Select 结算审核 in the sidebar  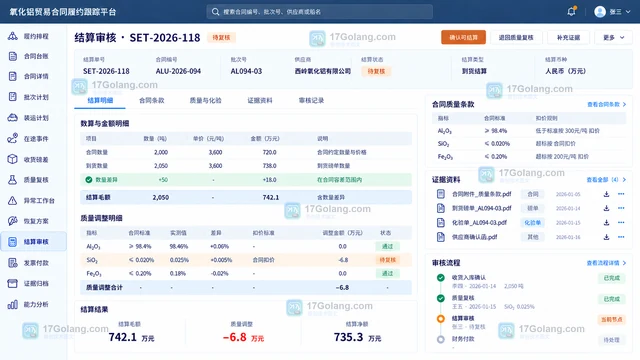[x=33, y=242]
